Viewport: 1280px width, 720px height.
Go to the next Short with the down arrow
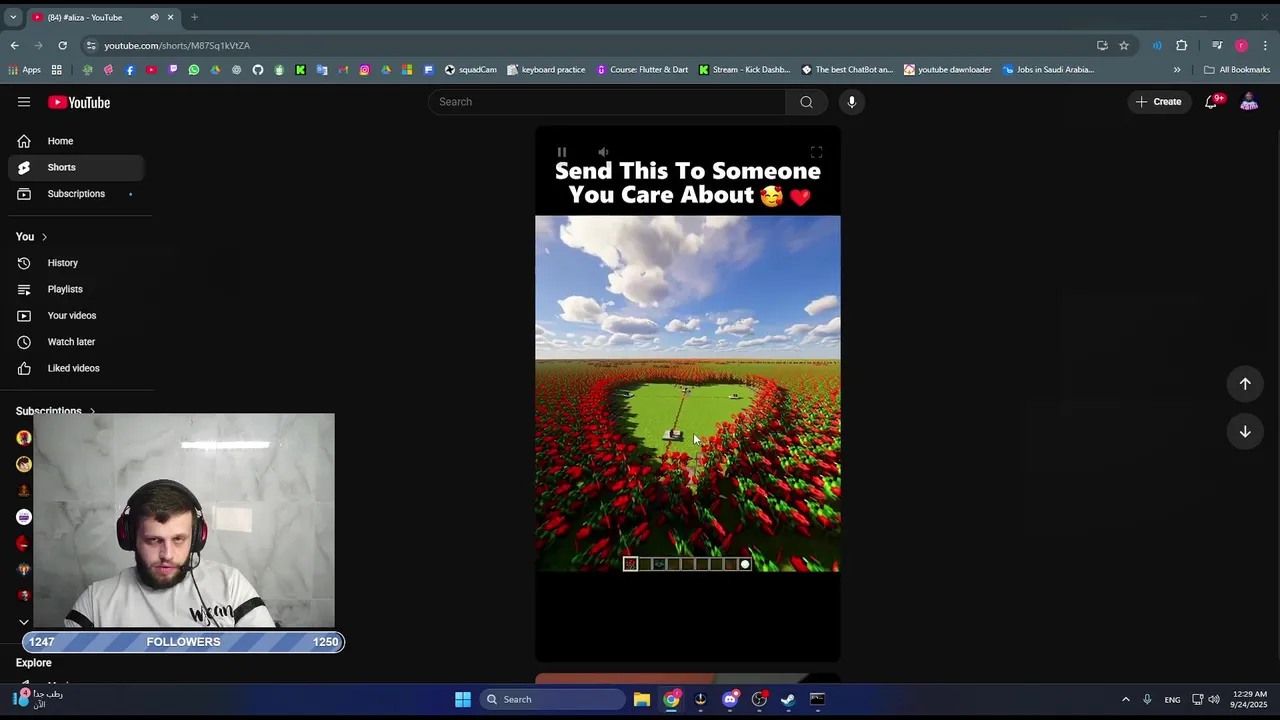(1245, 432)
